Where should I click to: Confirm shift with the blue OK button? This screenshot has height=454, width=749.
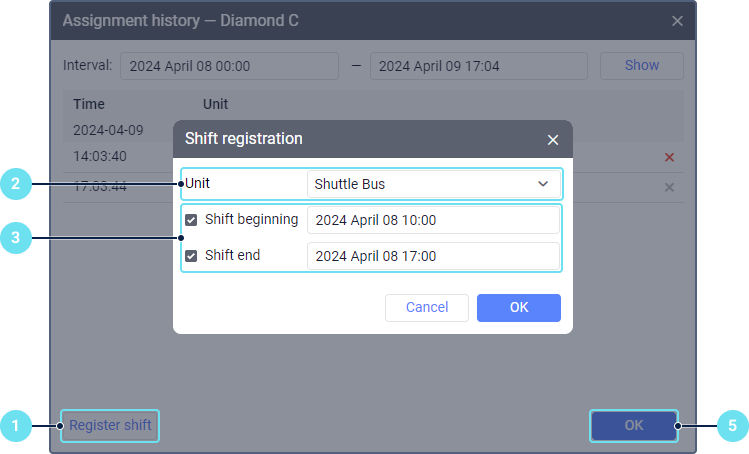(519, 308)
